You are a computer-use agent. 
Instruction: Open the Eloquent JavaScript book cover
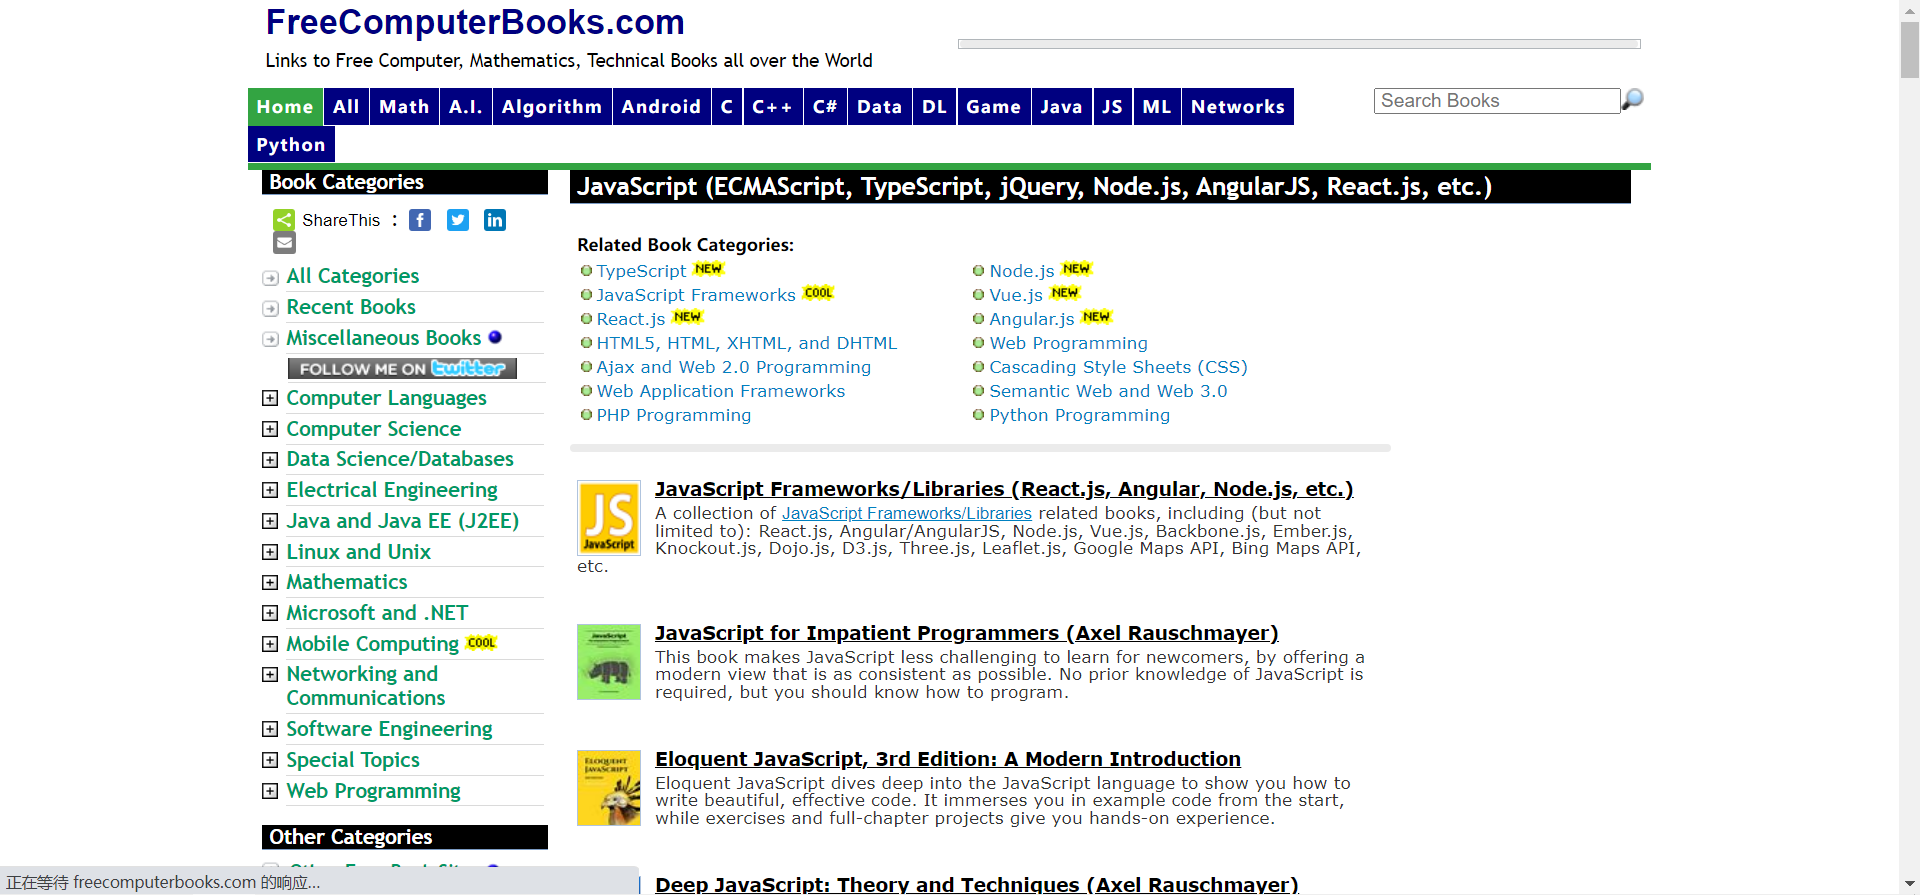click(x=608, y=788)
